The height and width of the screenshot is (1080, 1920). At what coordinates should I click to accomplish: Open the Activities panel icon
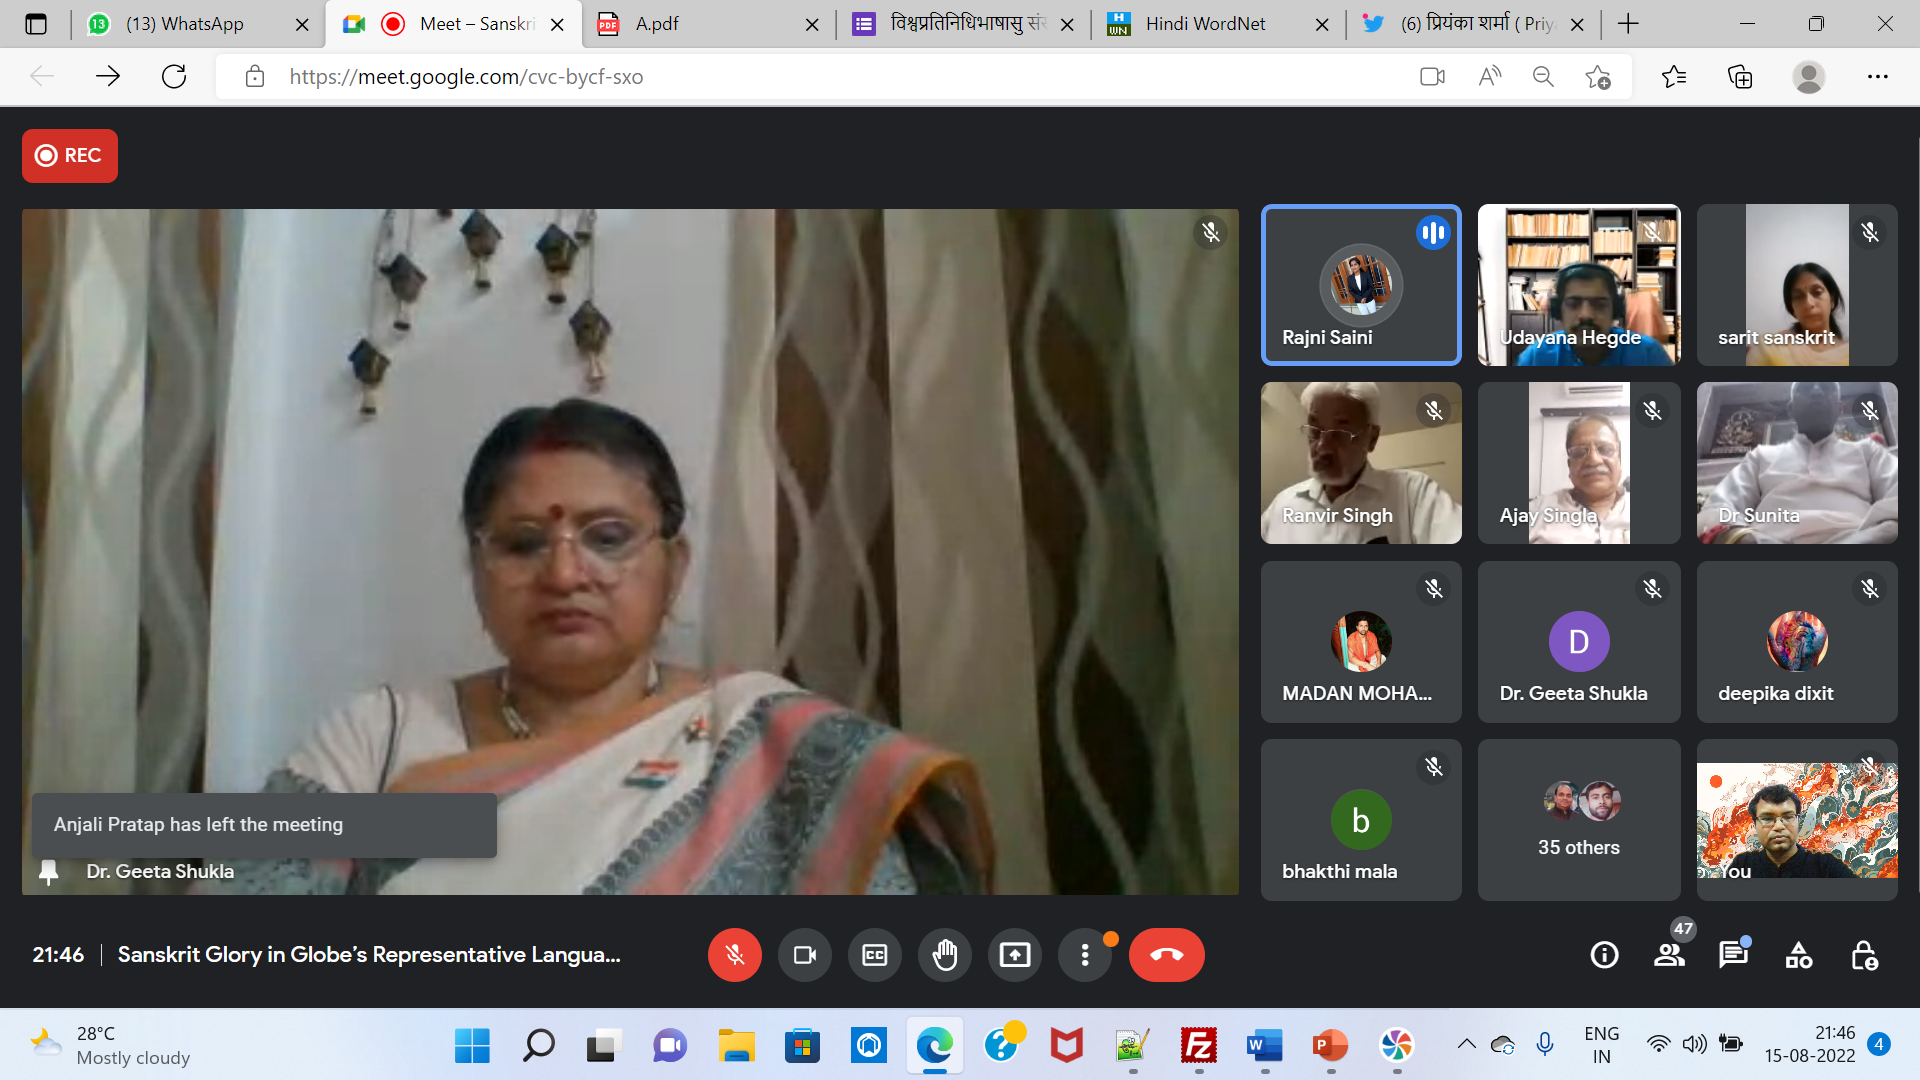(x=1798, y=955)
